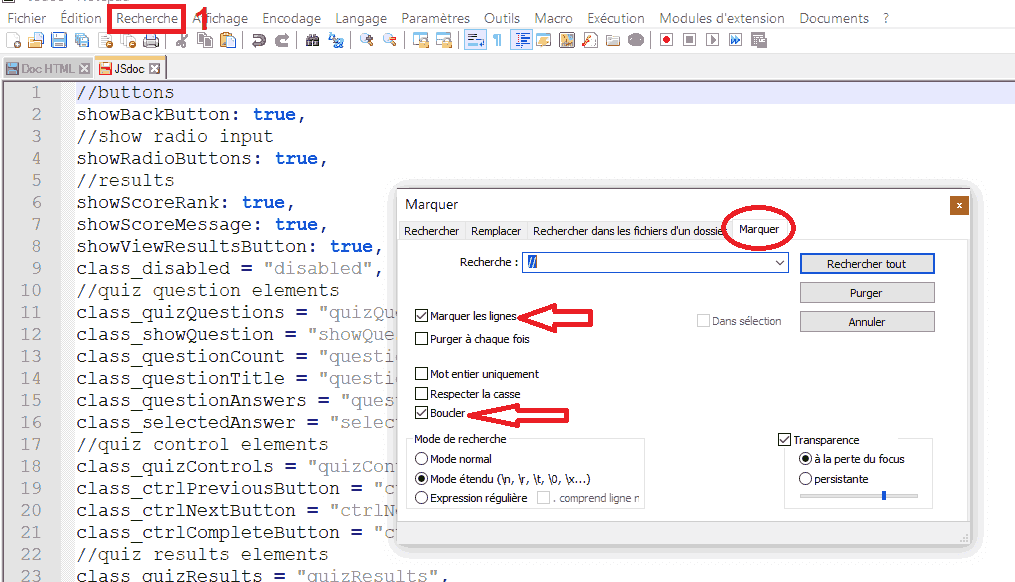Screen dimensions: 1015x582
Task: Click the Save file floppy icon
Action: 59,41
